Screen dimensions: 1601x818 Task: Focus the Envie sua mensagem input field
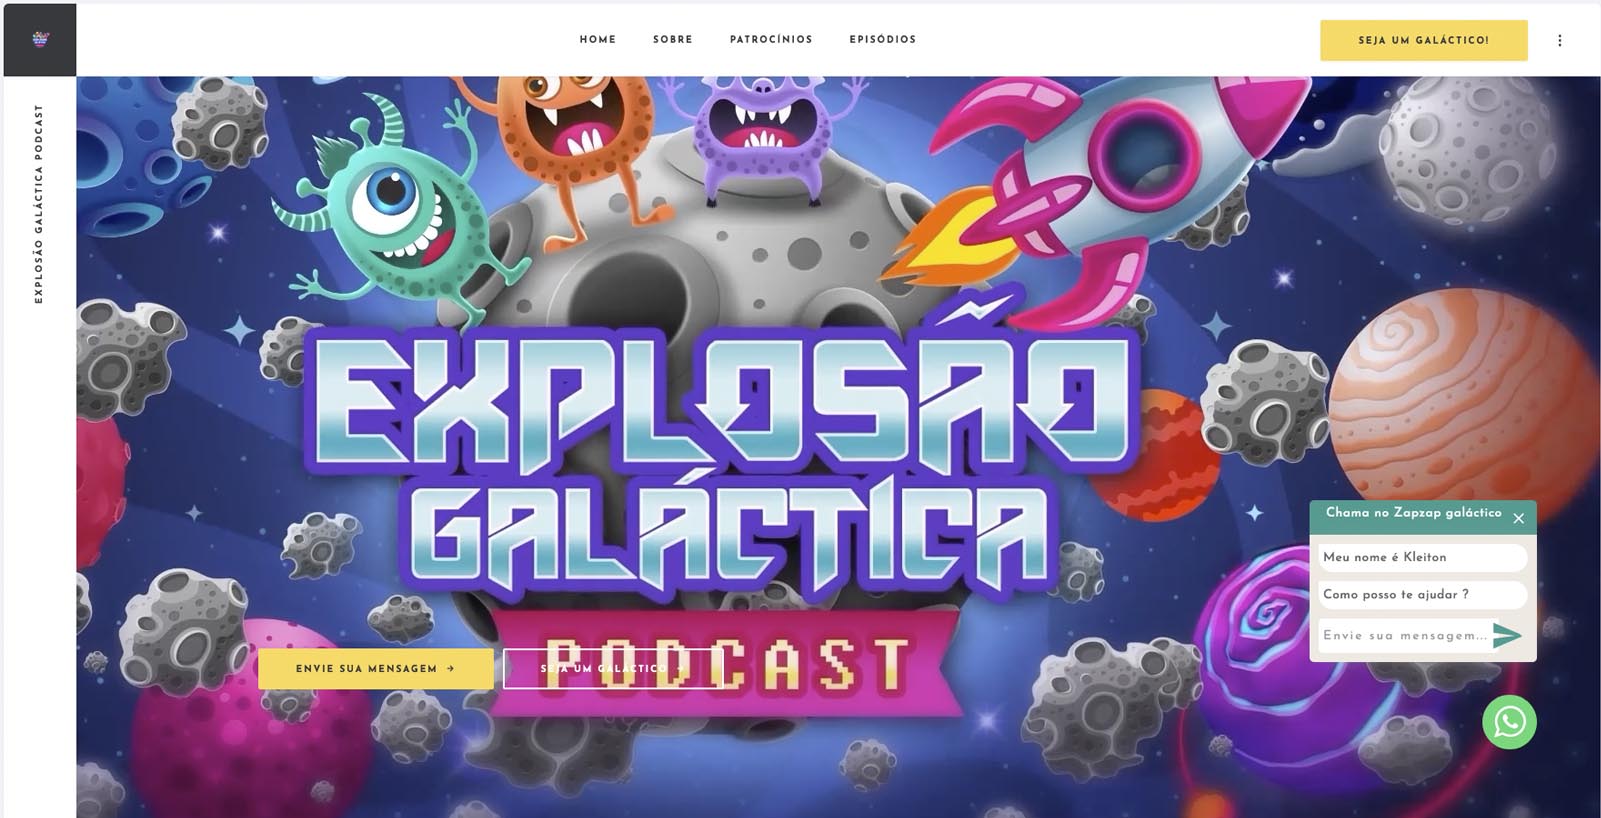pyautogui.click(x=1403, y=636)
